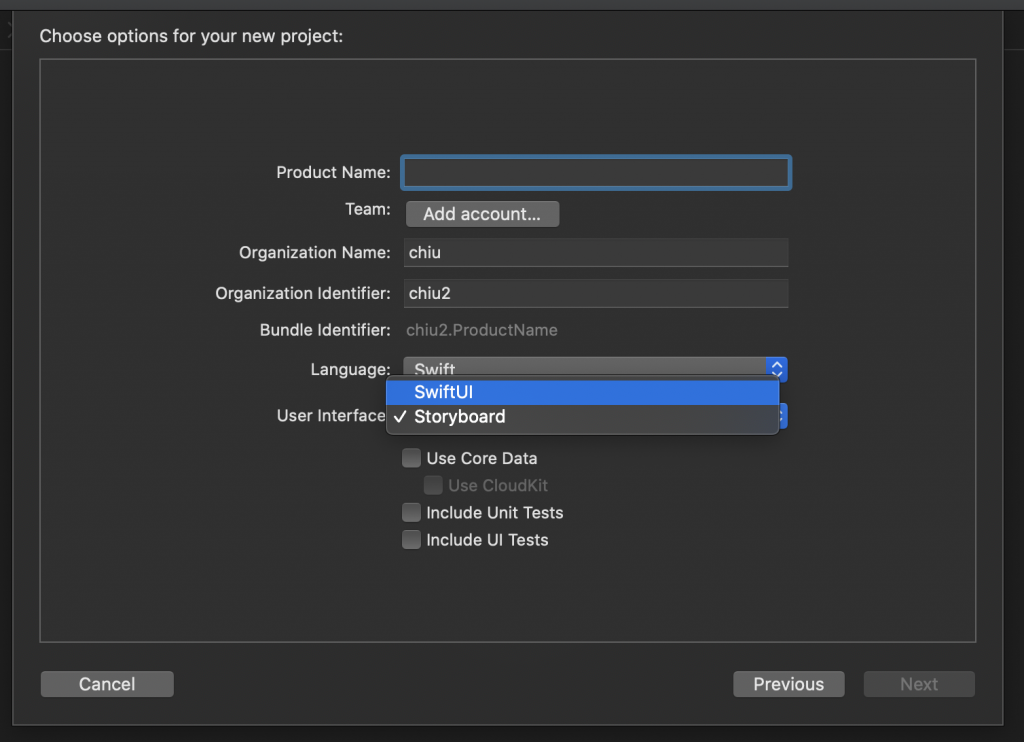The image size is (1024, 742).
Task: Click the greyed-out Next button
Action: tap(918, 684)
